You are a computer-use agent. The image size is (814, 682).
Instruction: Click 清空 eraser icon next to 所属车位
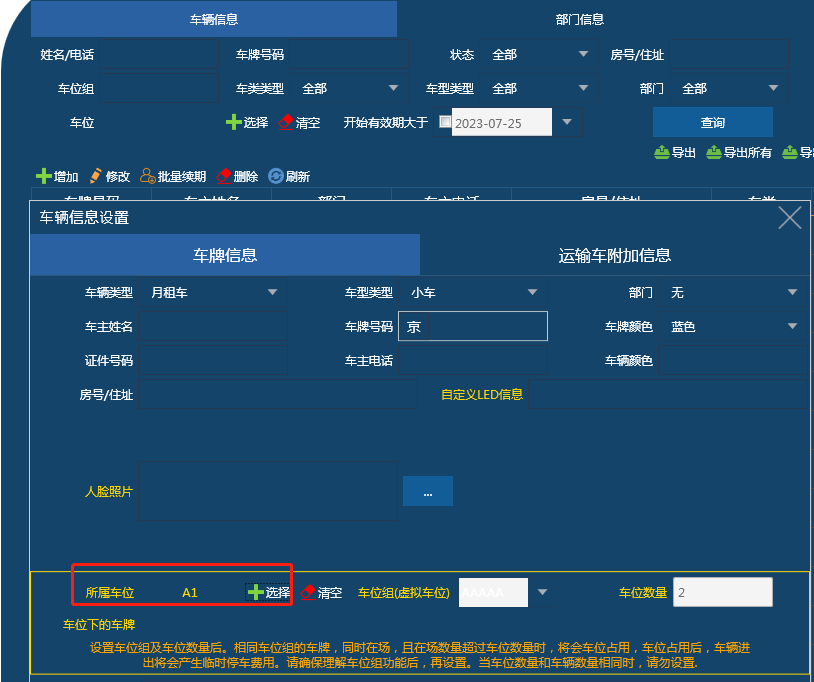click(308, 592)
